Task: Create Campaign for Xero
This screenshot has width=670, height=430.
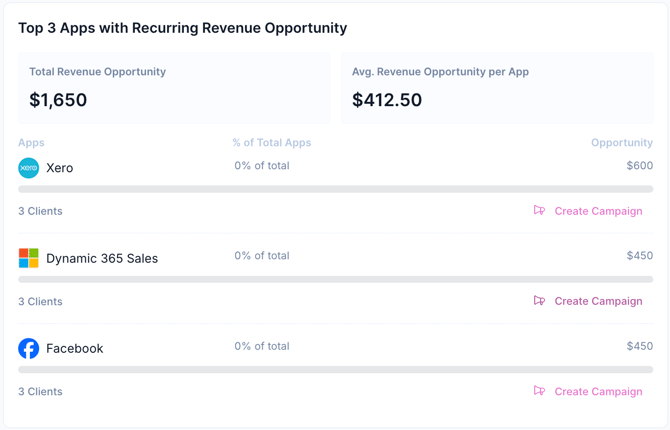Action: click(x=598, y=211)
